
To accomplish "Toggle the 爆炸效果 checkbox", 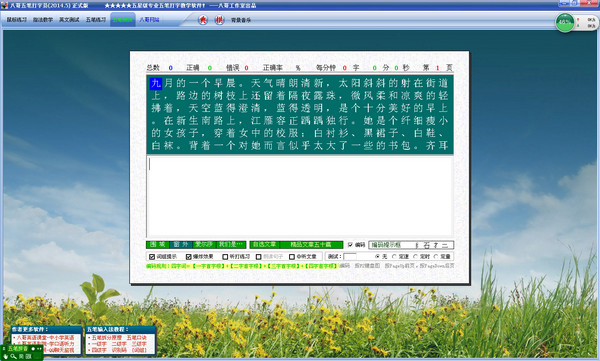I will (x=188, y=256).
